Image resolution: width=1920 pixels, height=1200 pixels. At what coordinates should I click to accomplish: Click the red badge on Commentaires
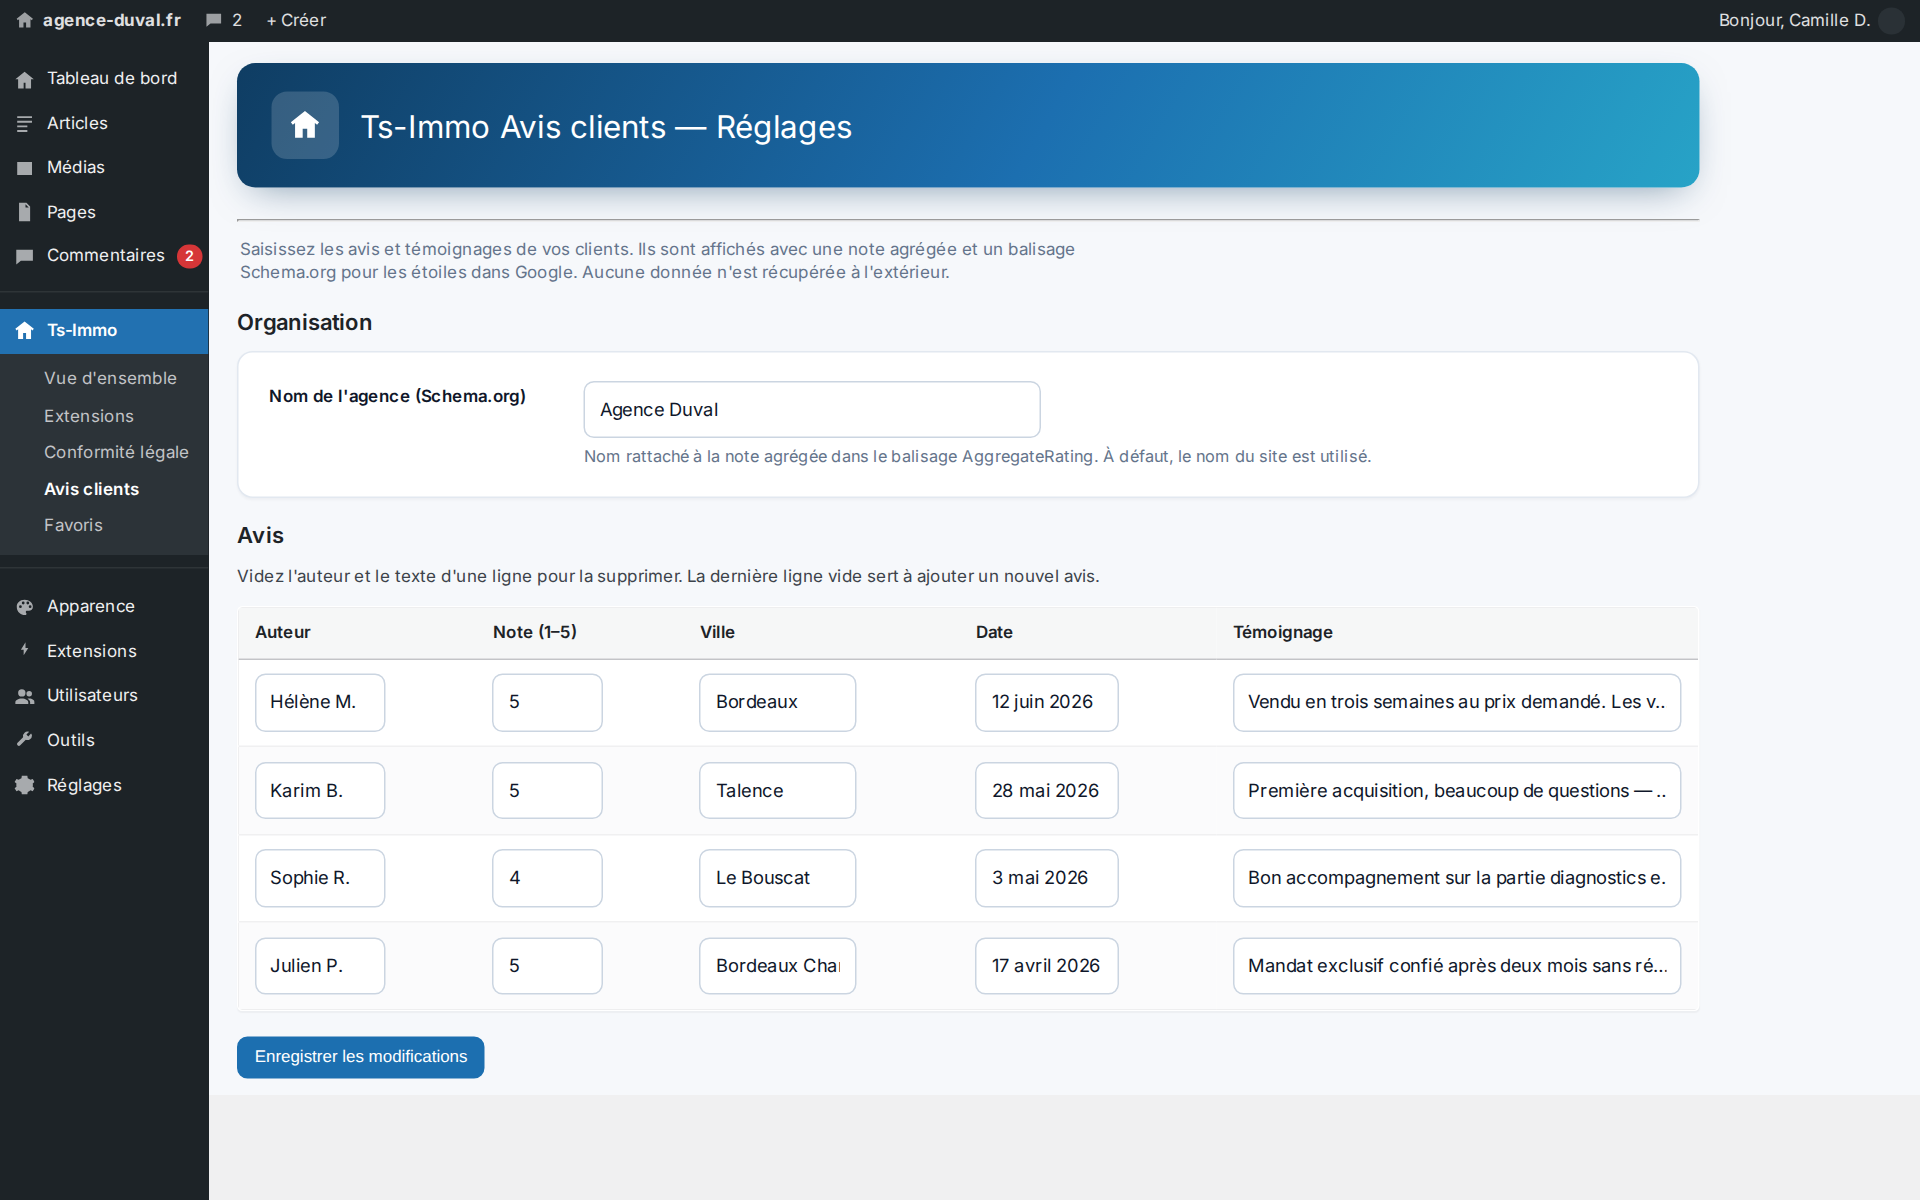189,256
